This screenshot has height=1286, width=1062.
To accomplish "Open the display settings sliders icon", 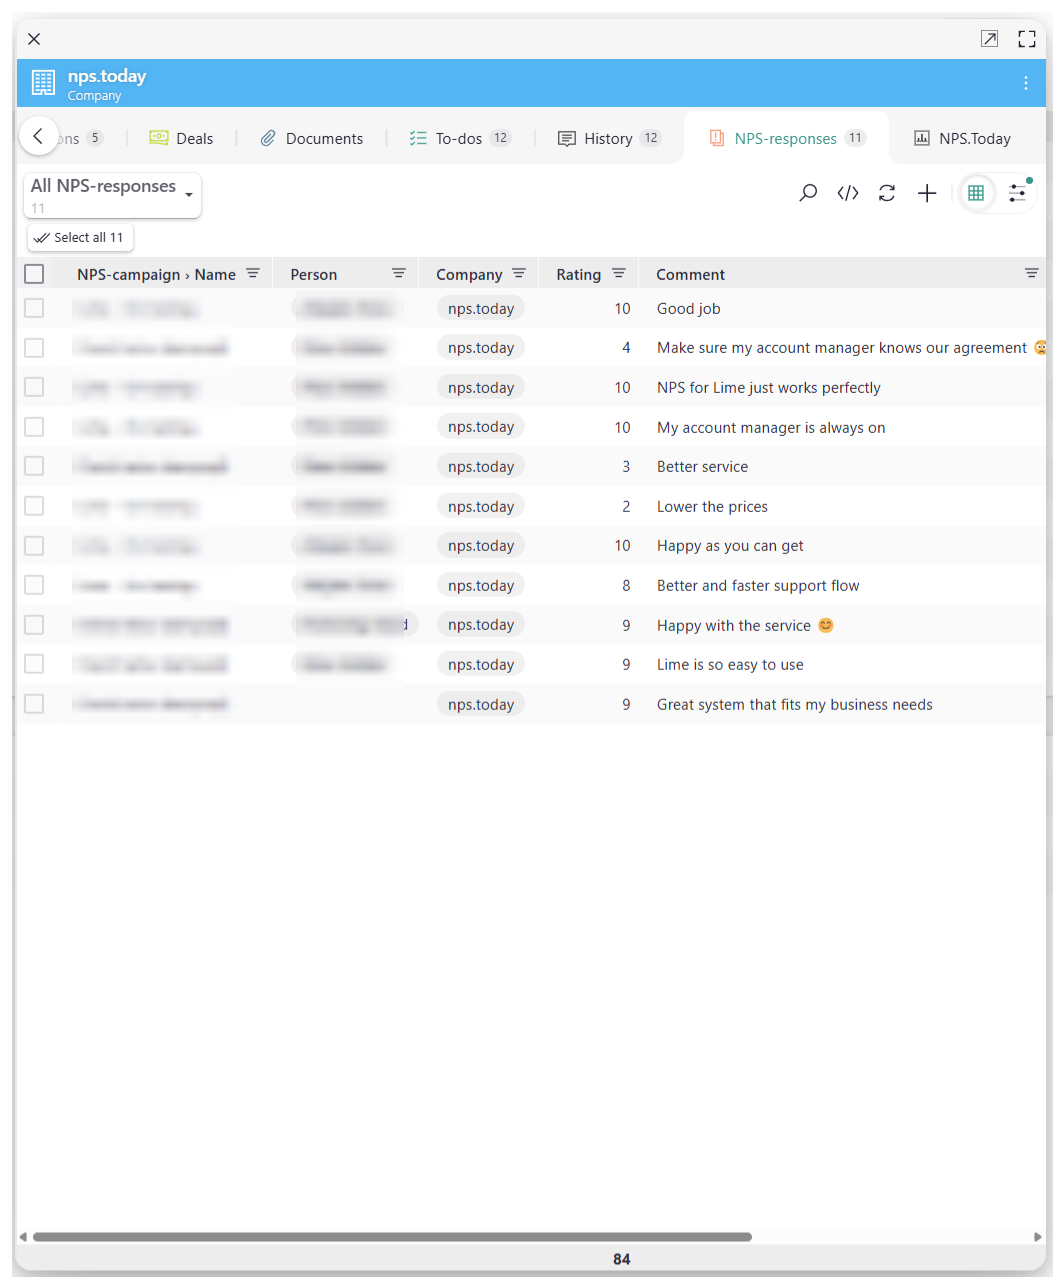I will coord(1017,193).
